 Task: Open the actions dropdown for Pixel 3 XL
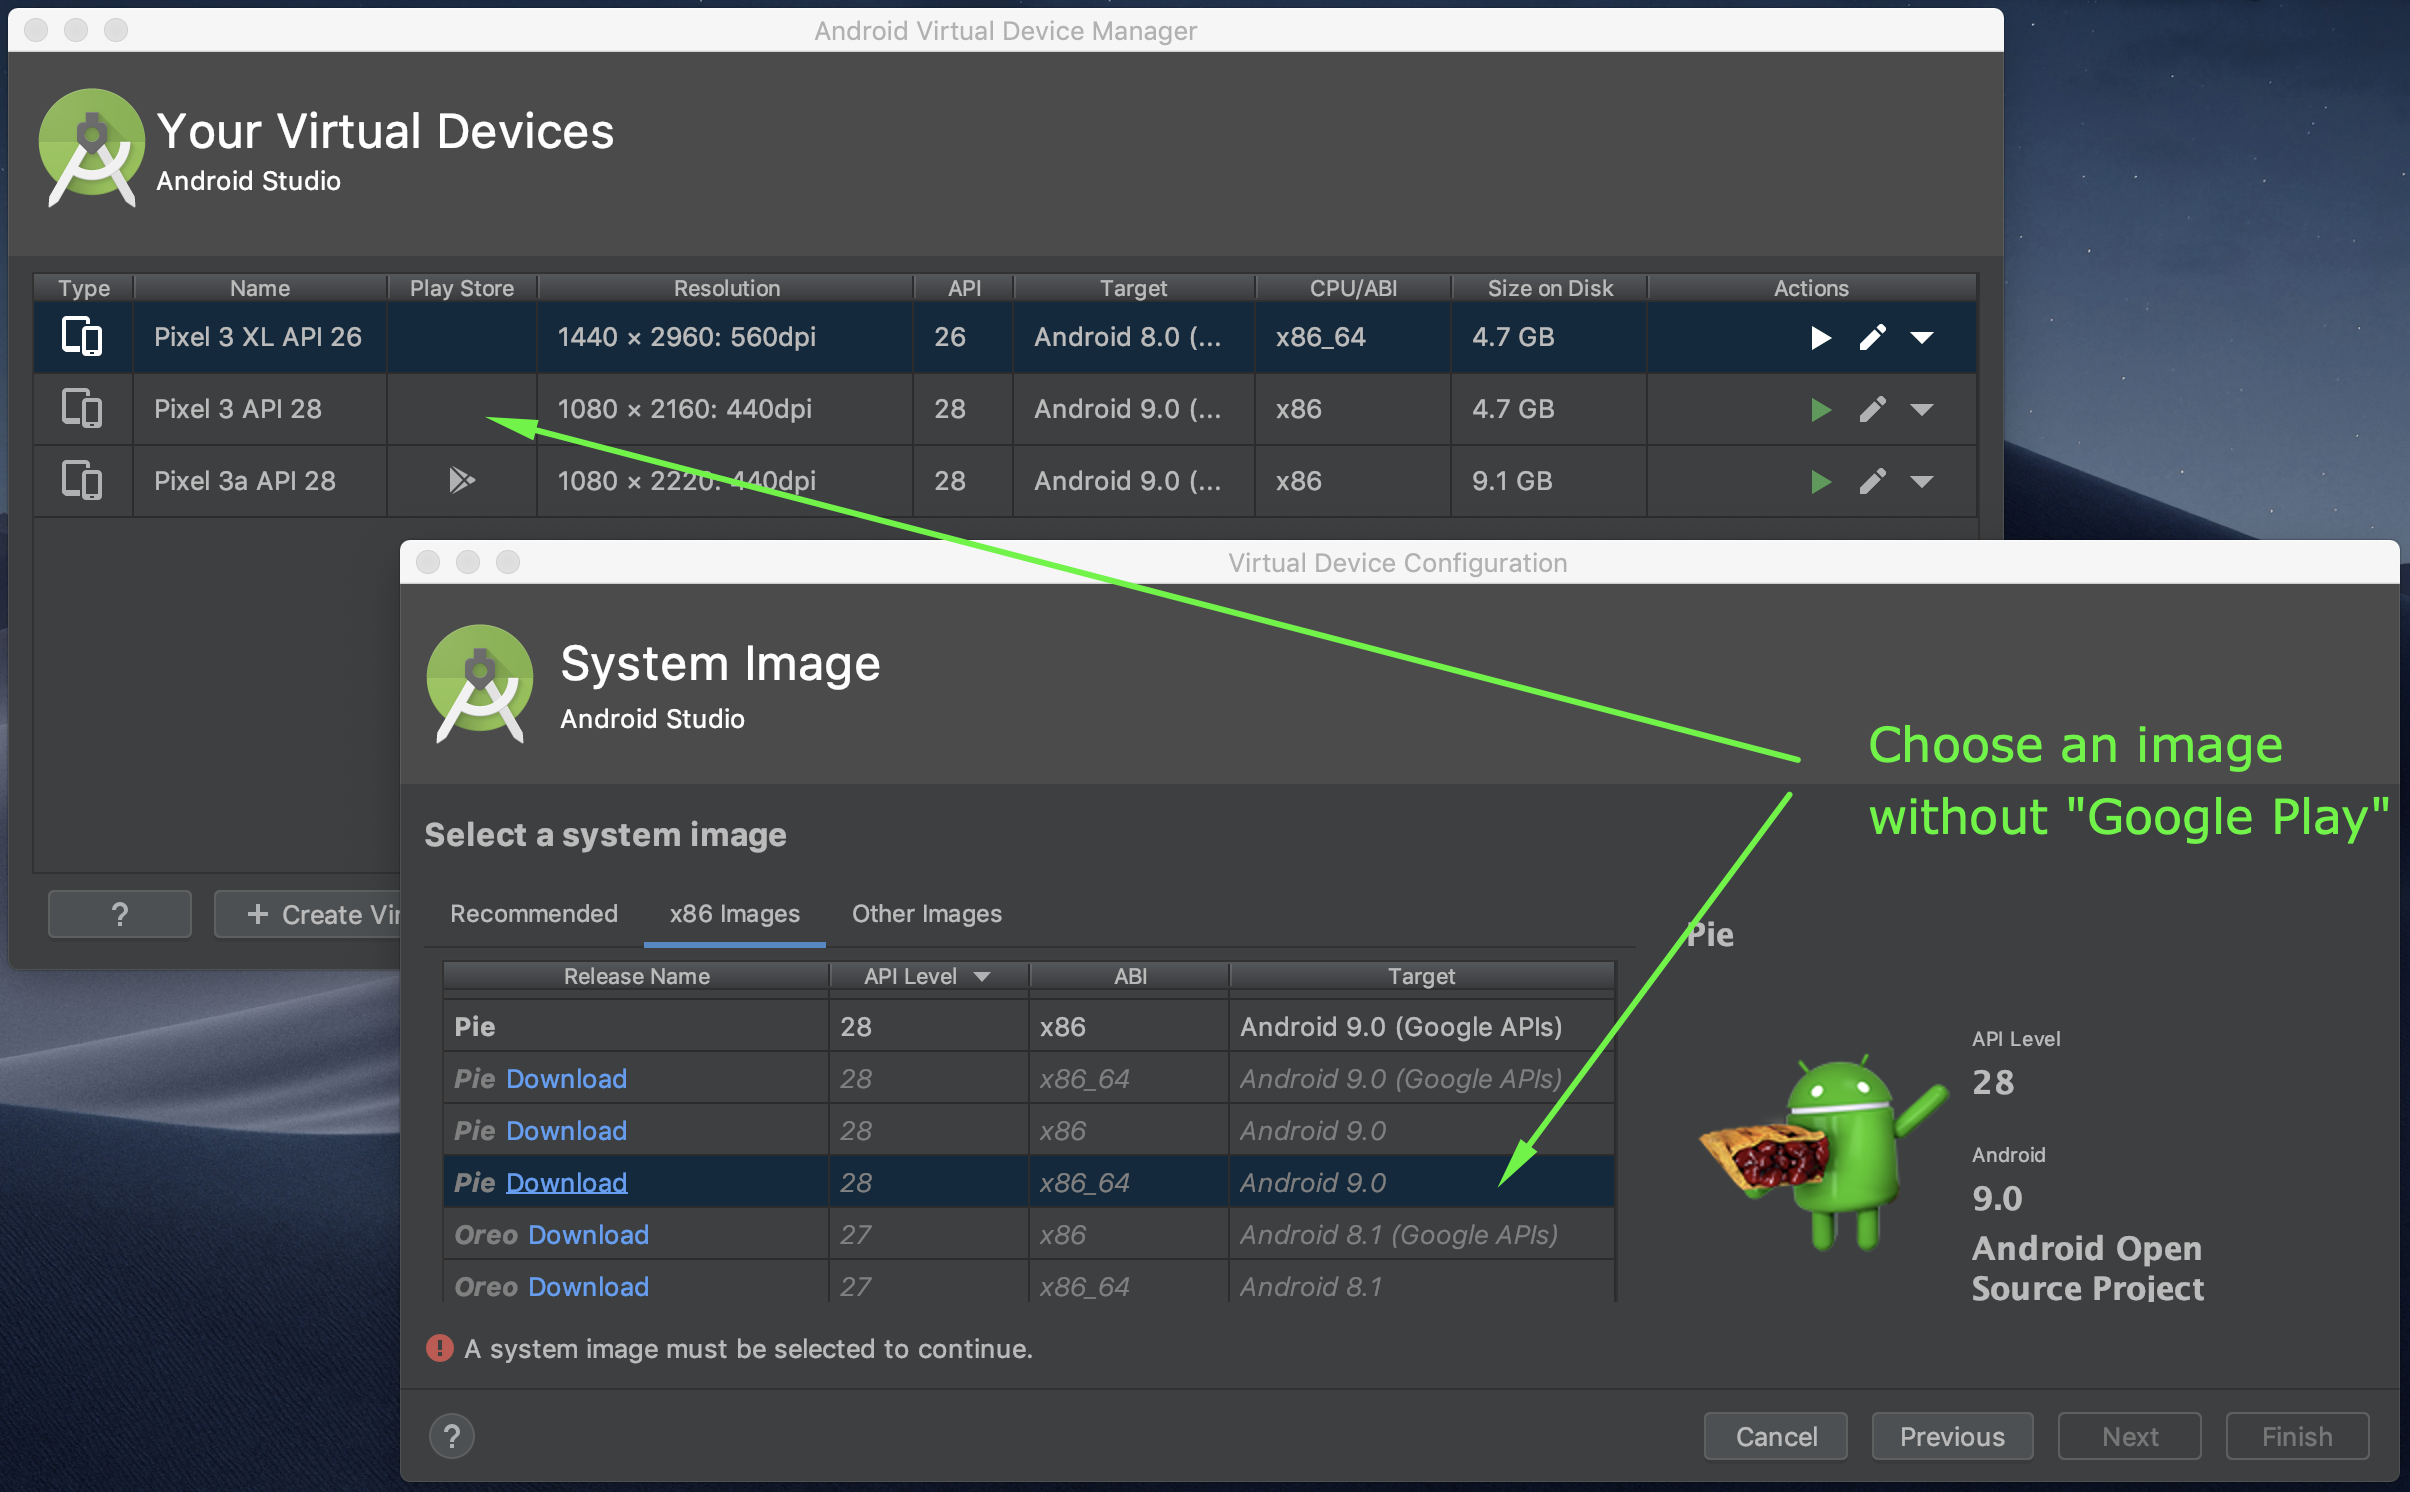pos(1921,338)
